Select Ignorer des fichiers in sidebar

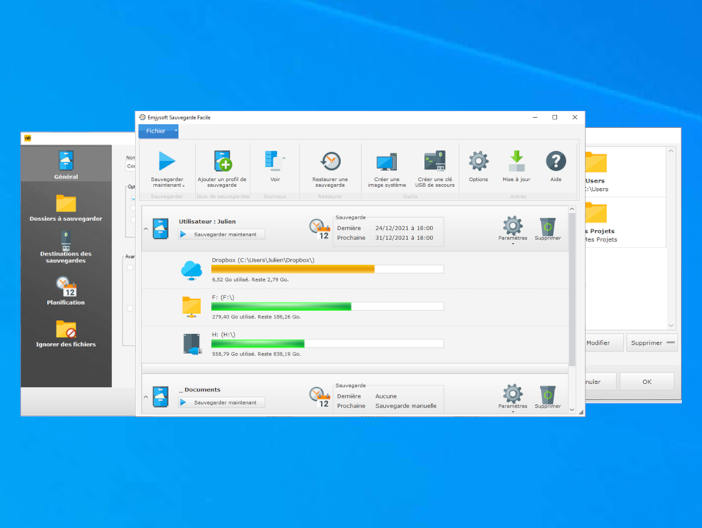pos(66,334)
